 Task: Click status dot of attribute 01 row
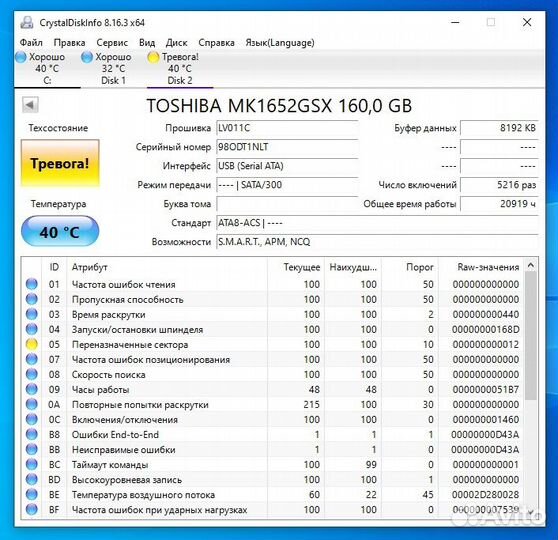32,284
